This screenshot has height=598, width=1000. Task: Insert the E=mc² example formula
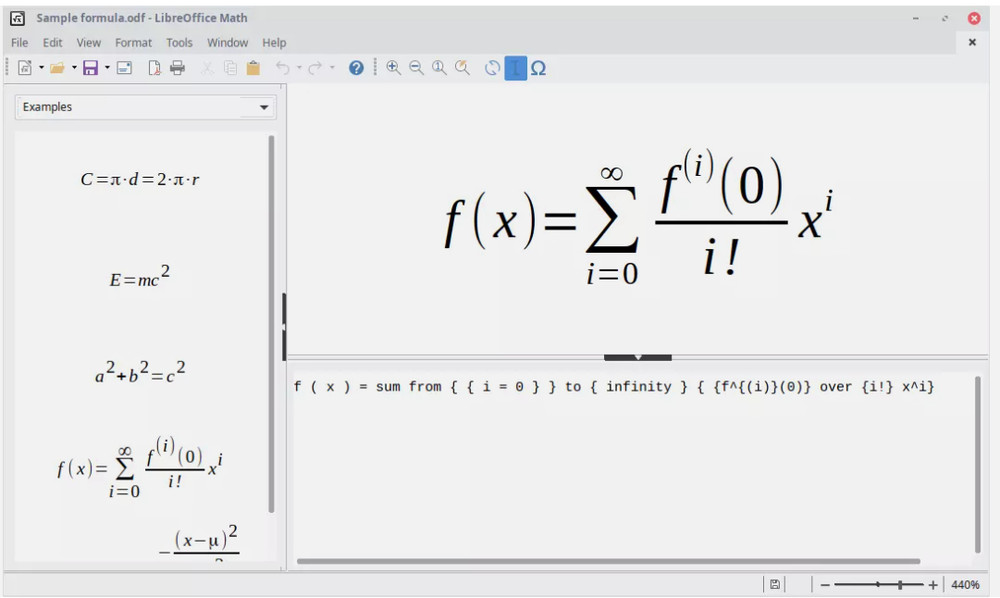coord(140,278)
